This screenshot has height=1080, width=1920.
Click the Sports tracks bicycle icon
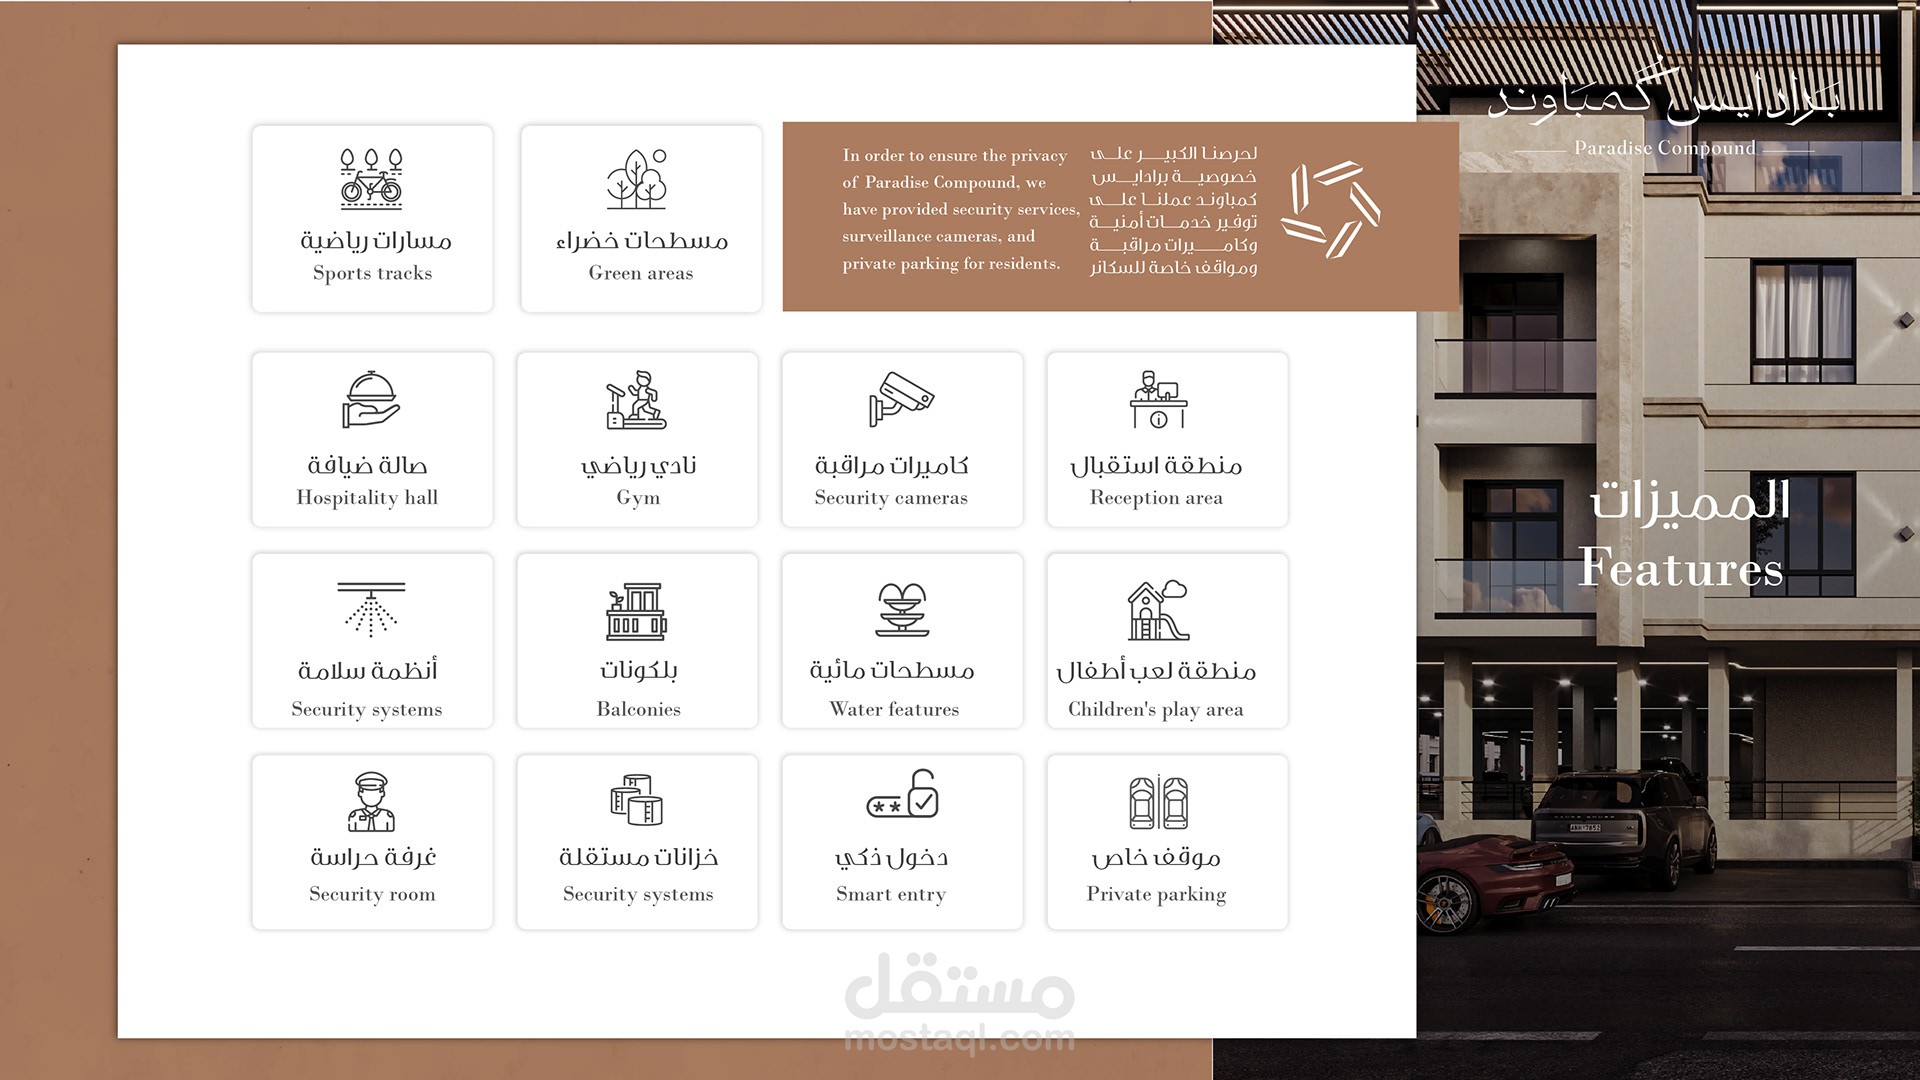[x=371, y=178]
